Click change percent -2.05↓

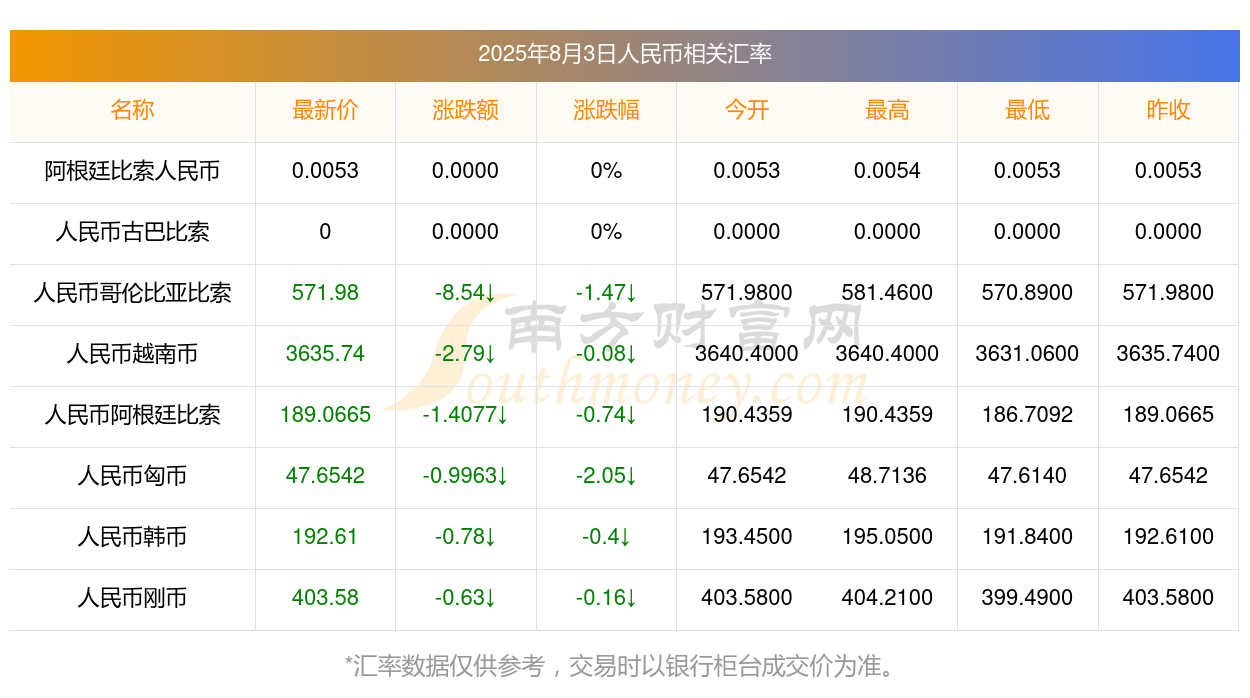(x=606, y=476)
